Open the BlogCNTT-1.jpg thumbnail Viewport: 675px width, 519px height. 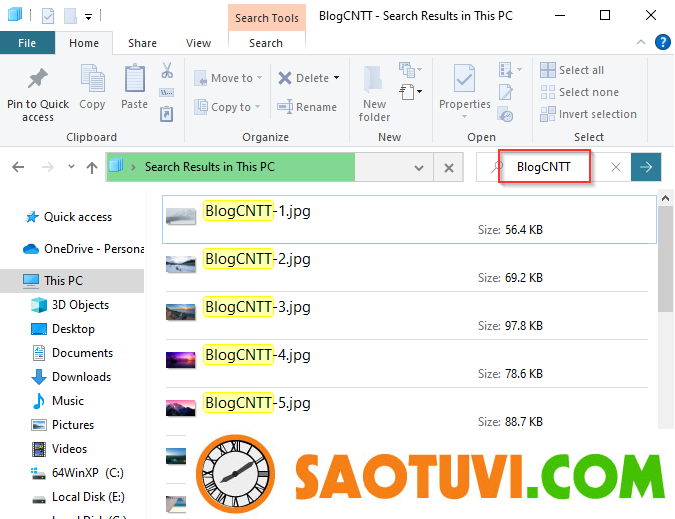point(181,216)
